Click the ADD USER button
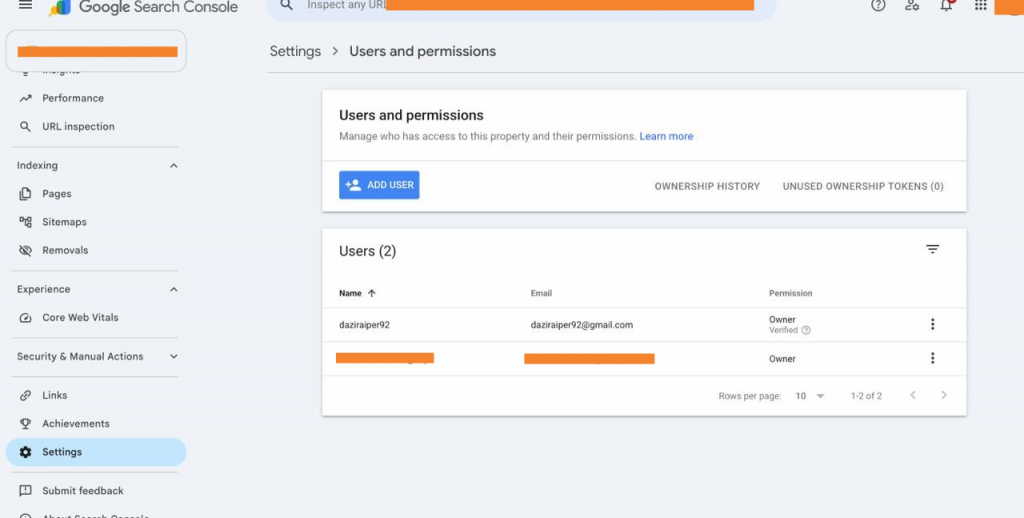Image resolution: width=1024 pixels, height=518 pixels. pos(379,185)
